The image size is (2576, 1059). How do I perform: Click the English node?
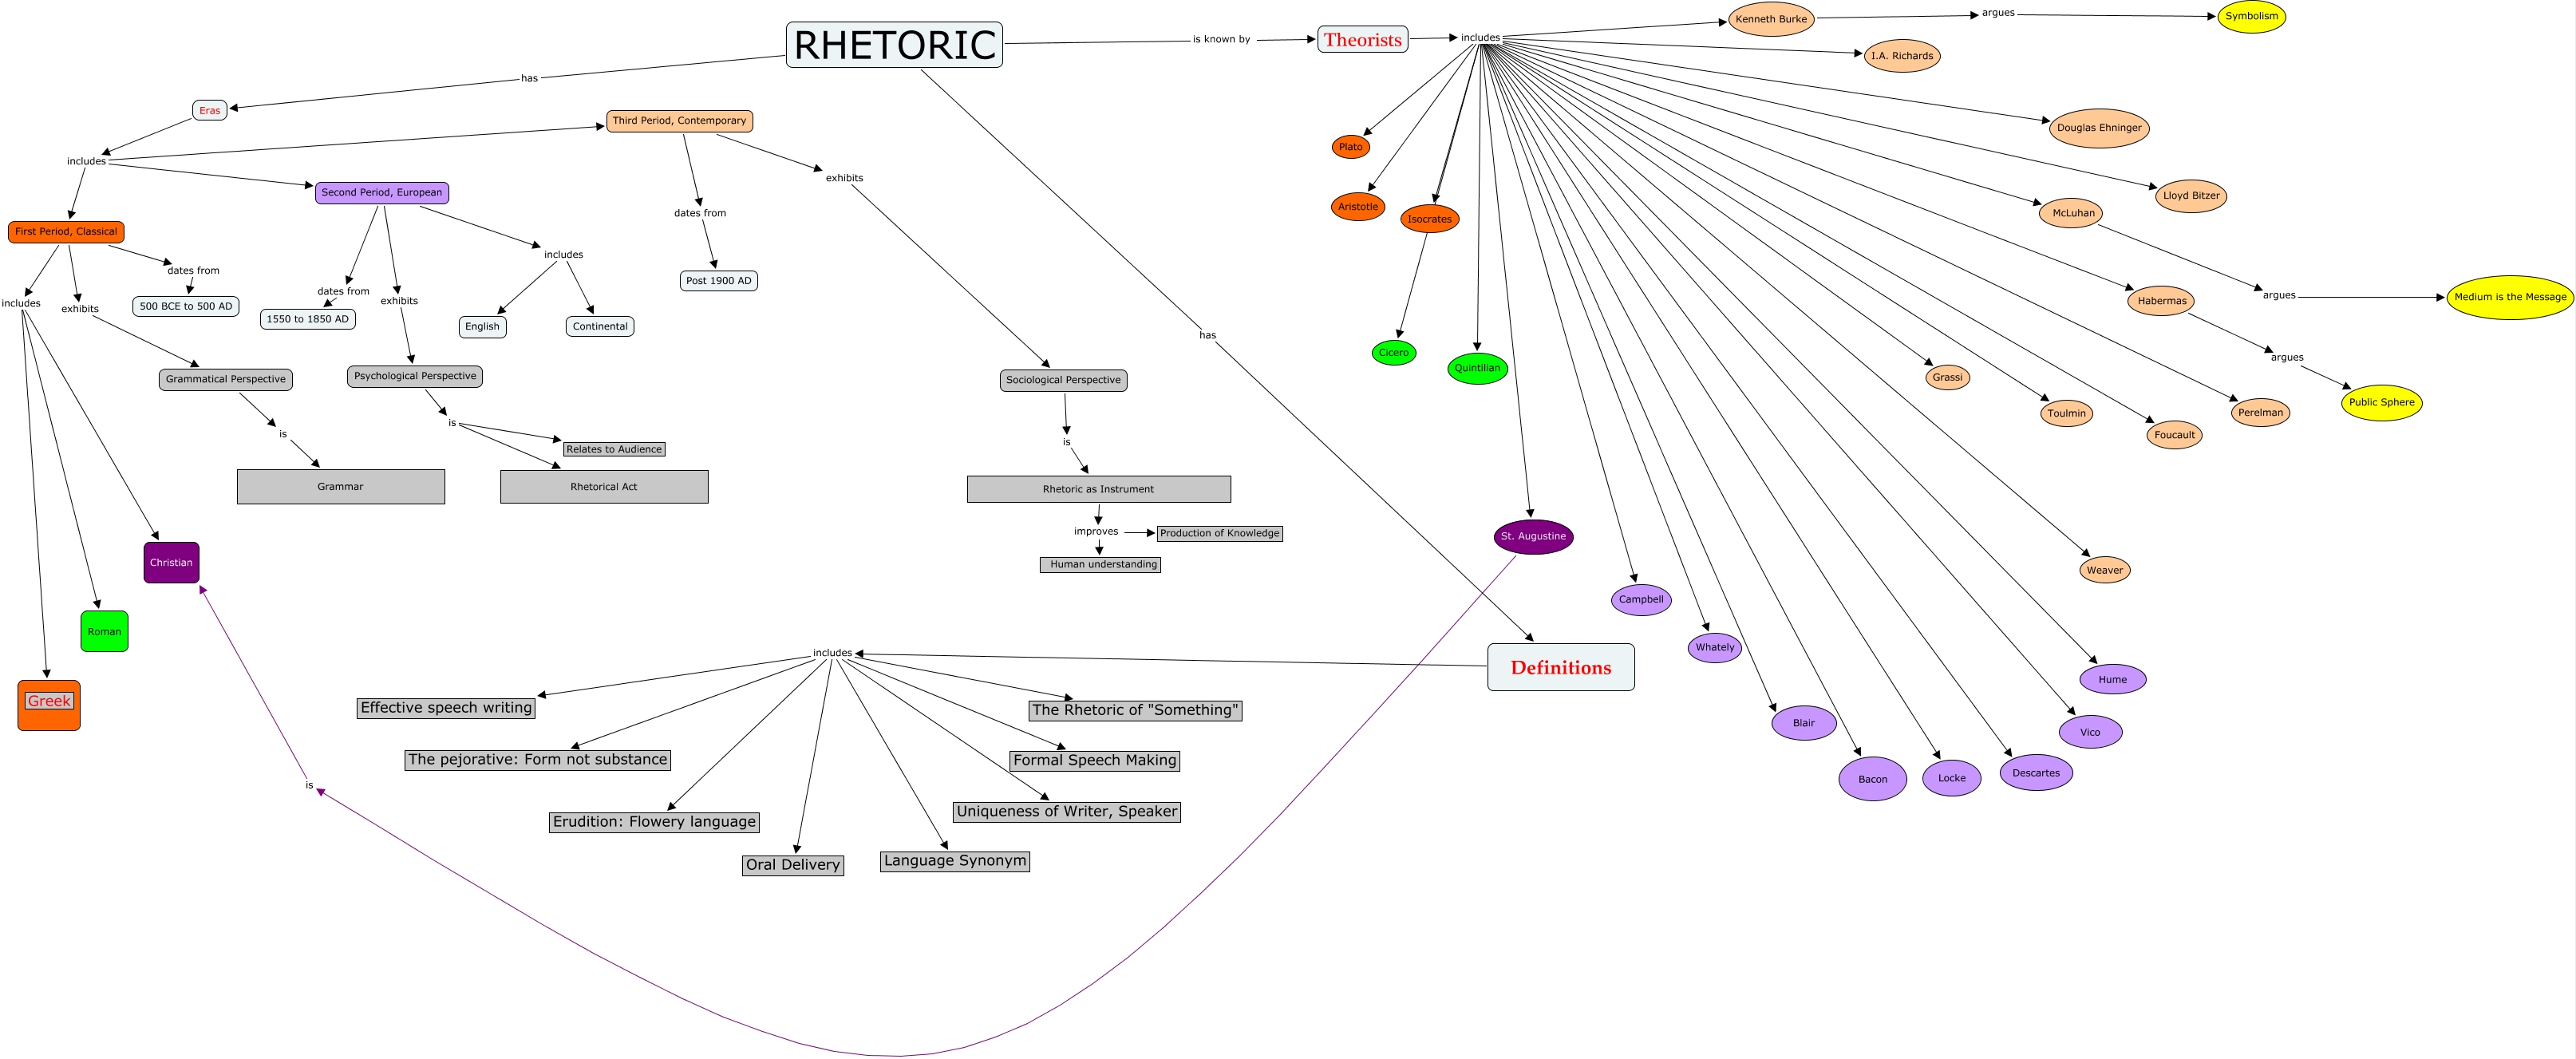point(482,327)
